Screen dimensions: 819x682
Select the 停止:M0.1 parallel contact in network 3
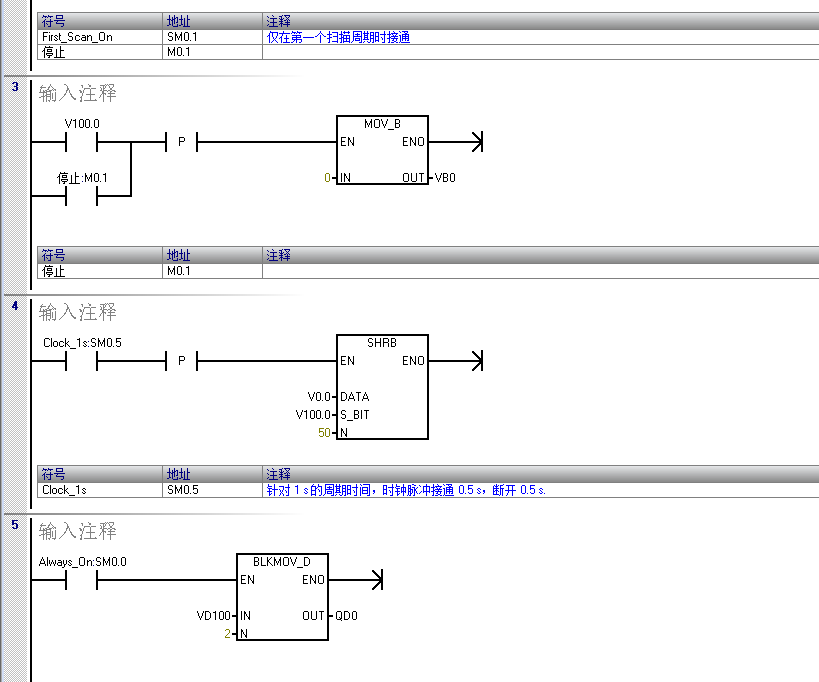click(81, 197)
